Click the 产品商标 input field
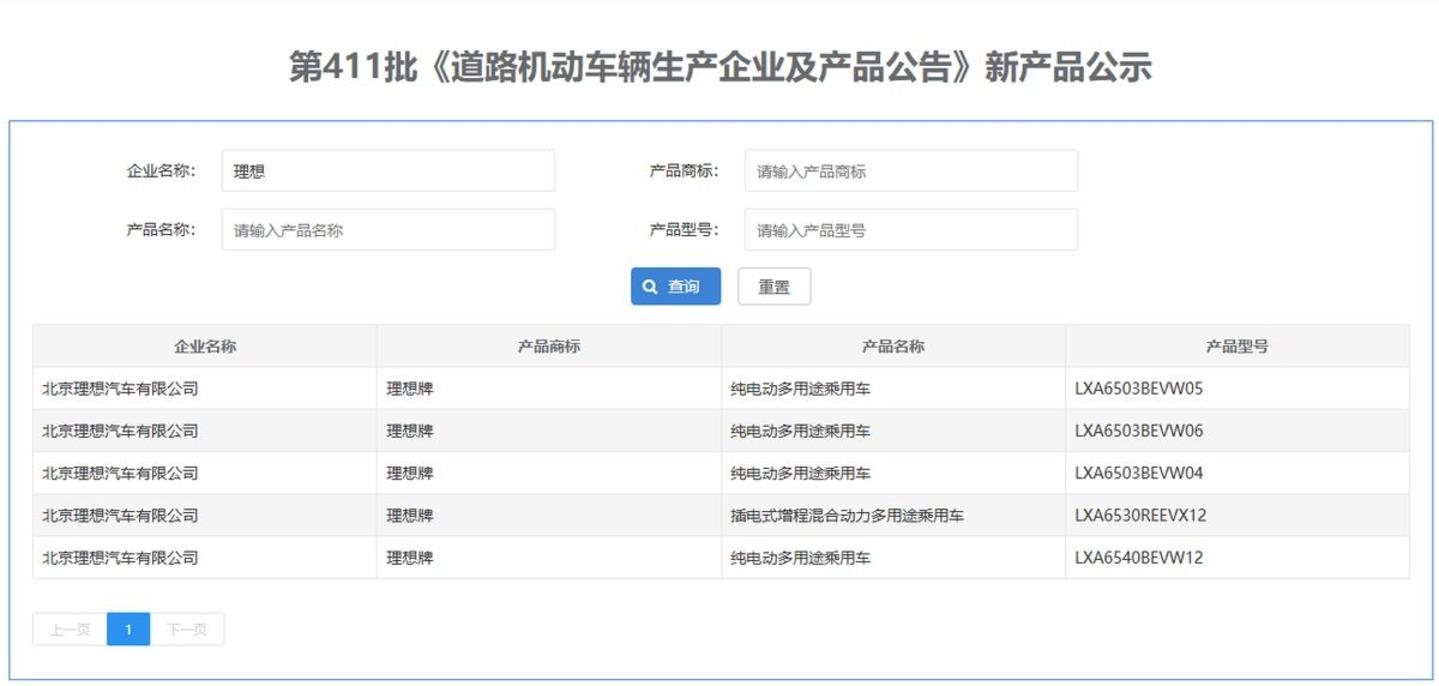 pos(911,171)
